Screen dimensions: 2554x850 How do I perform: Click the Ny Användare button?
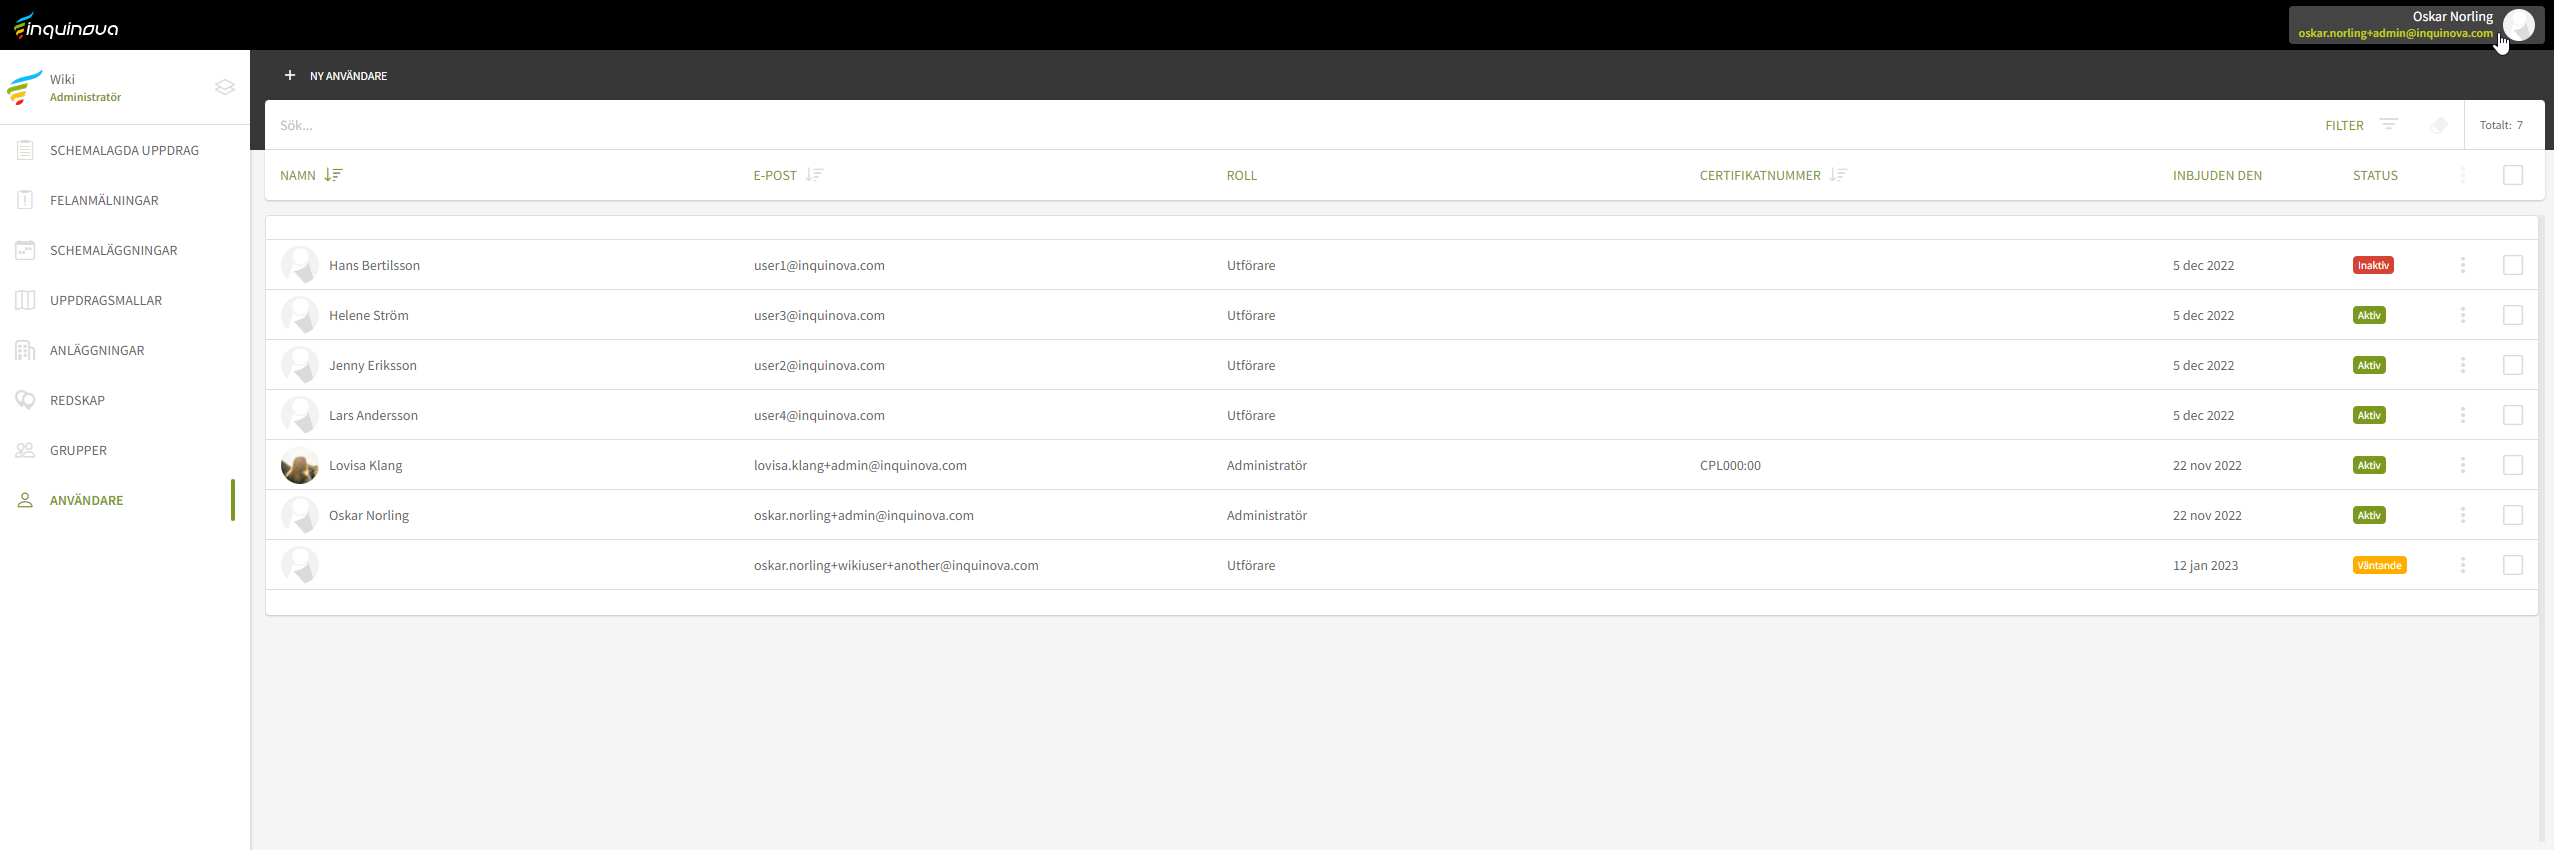tap(347, 76)
